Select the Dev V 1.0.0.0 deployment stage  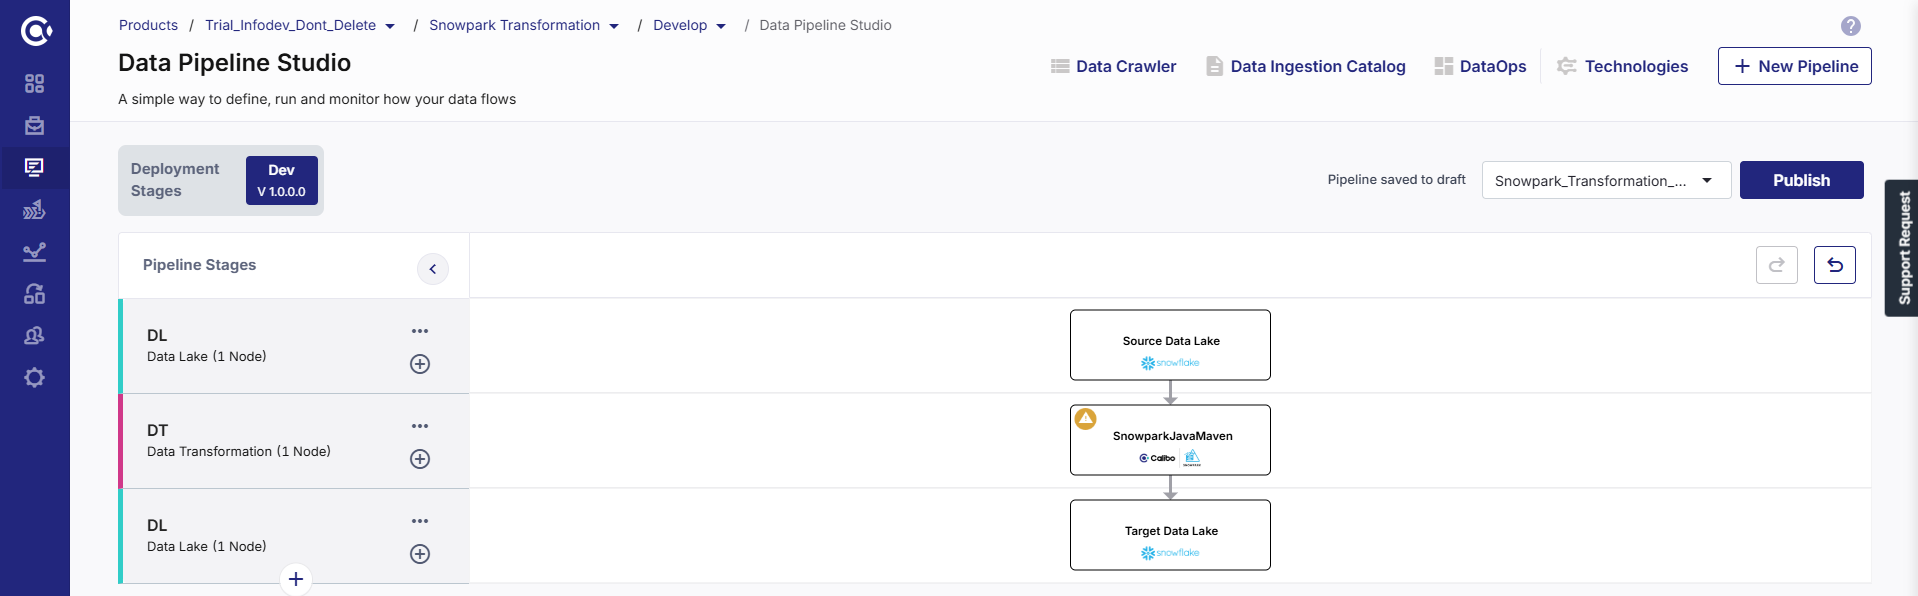pyautogui.click(x=281, y=180)
